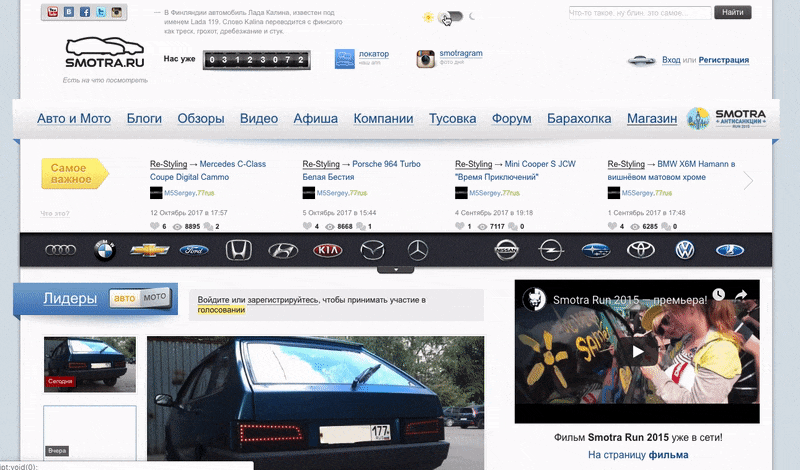This screenshot has width=800, height=470.
Task: Select the Toyota brand logo
Action: click(641, 250)
